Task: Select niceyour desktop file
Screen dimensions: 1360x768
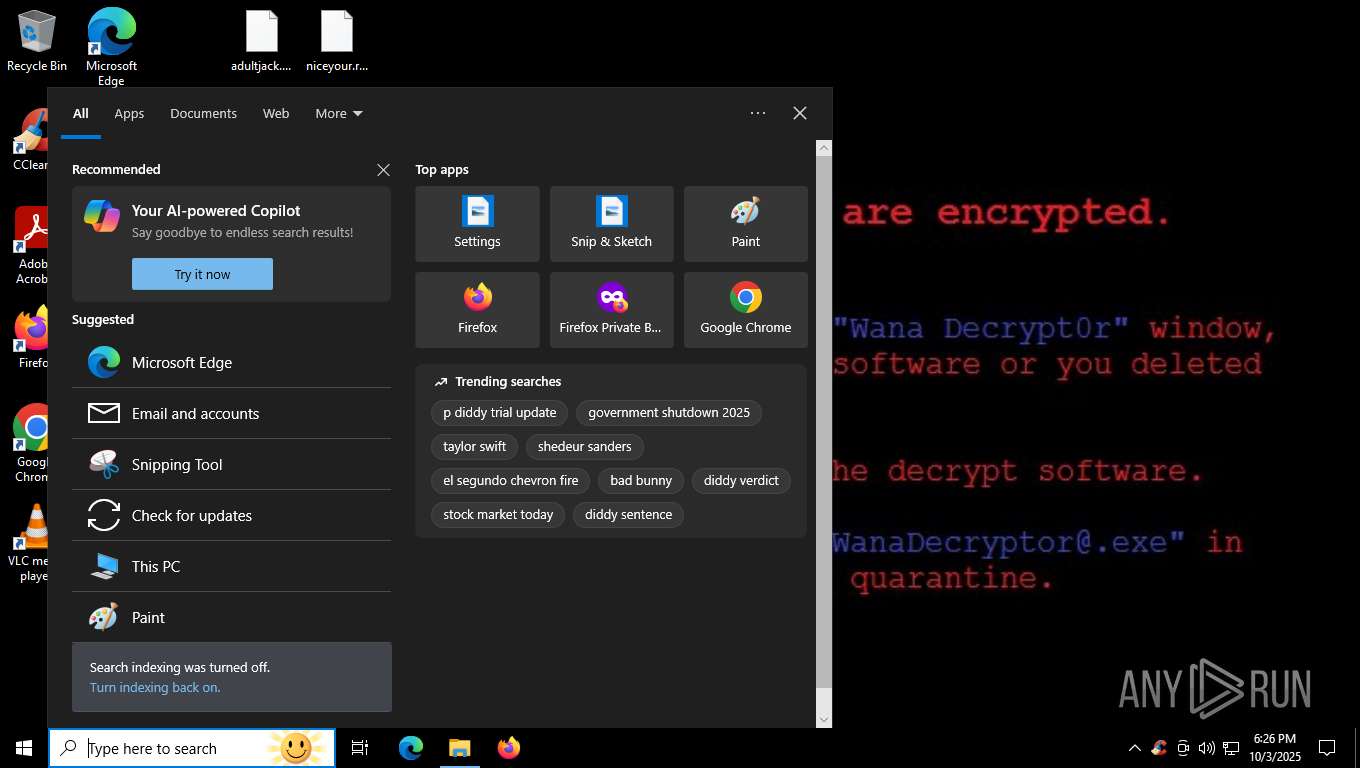Action: 337,42
